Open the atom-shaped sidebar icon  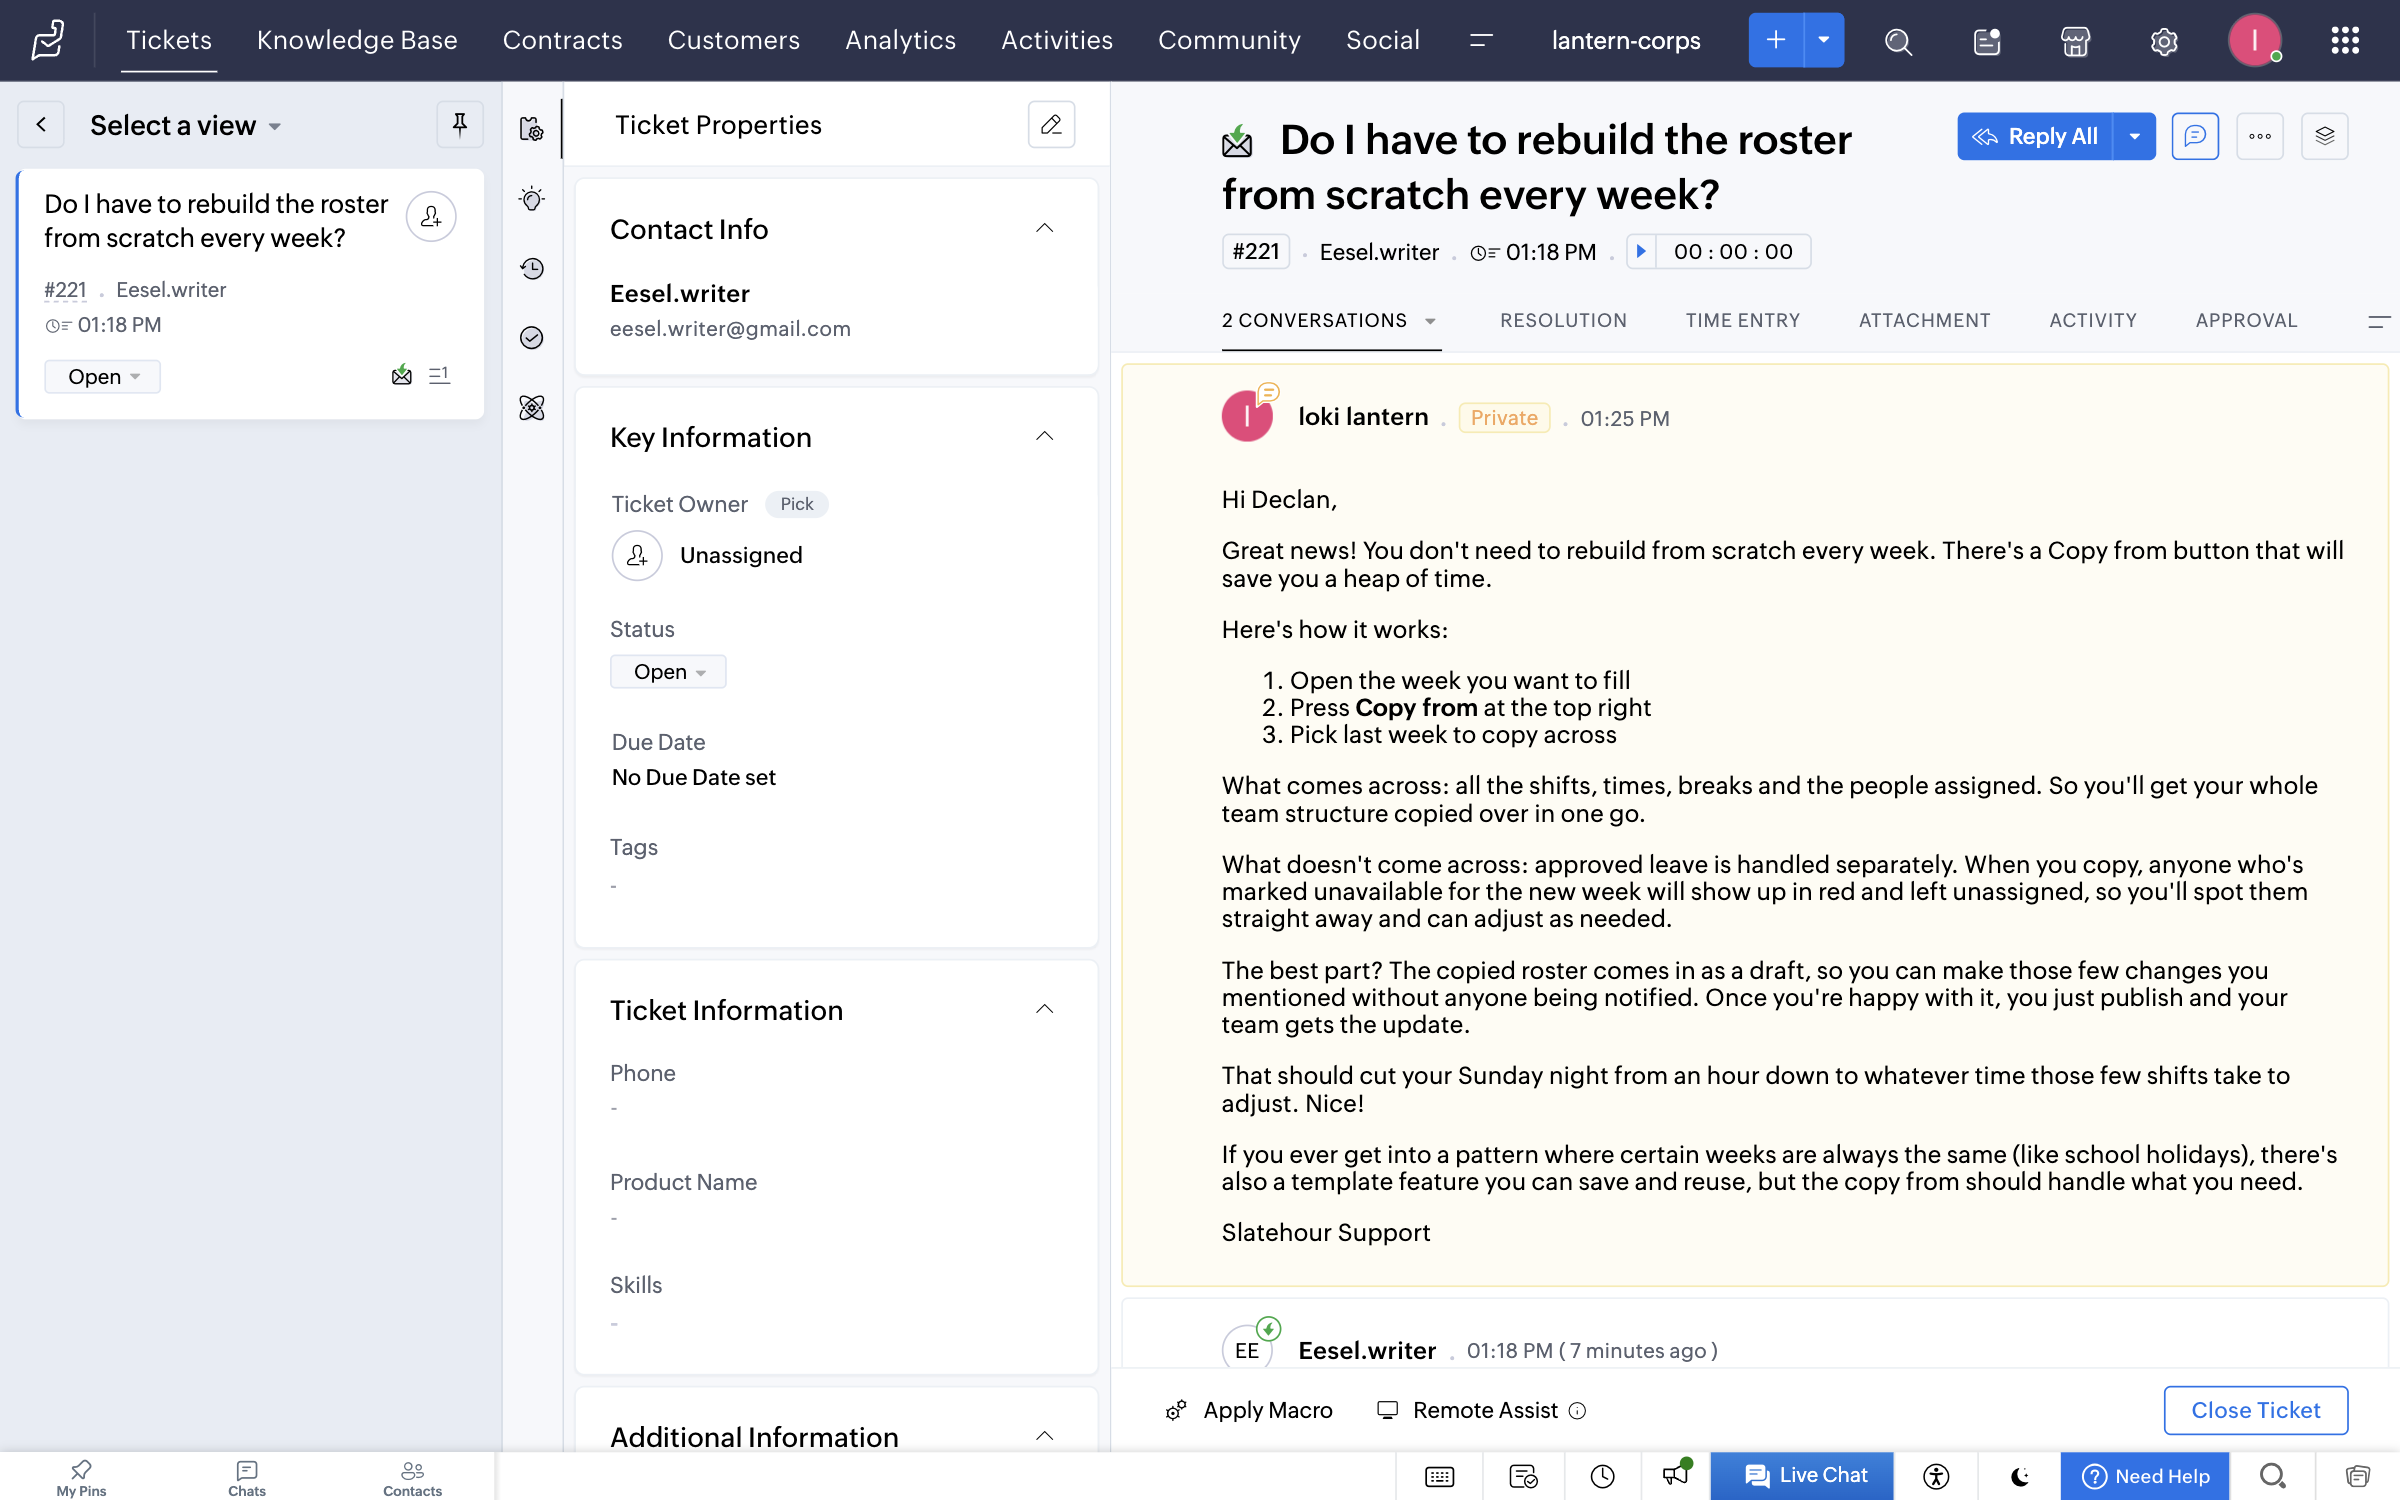[x=532, y=408]
